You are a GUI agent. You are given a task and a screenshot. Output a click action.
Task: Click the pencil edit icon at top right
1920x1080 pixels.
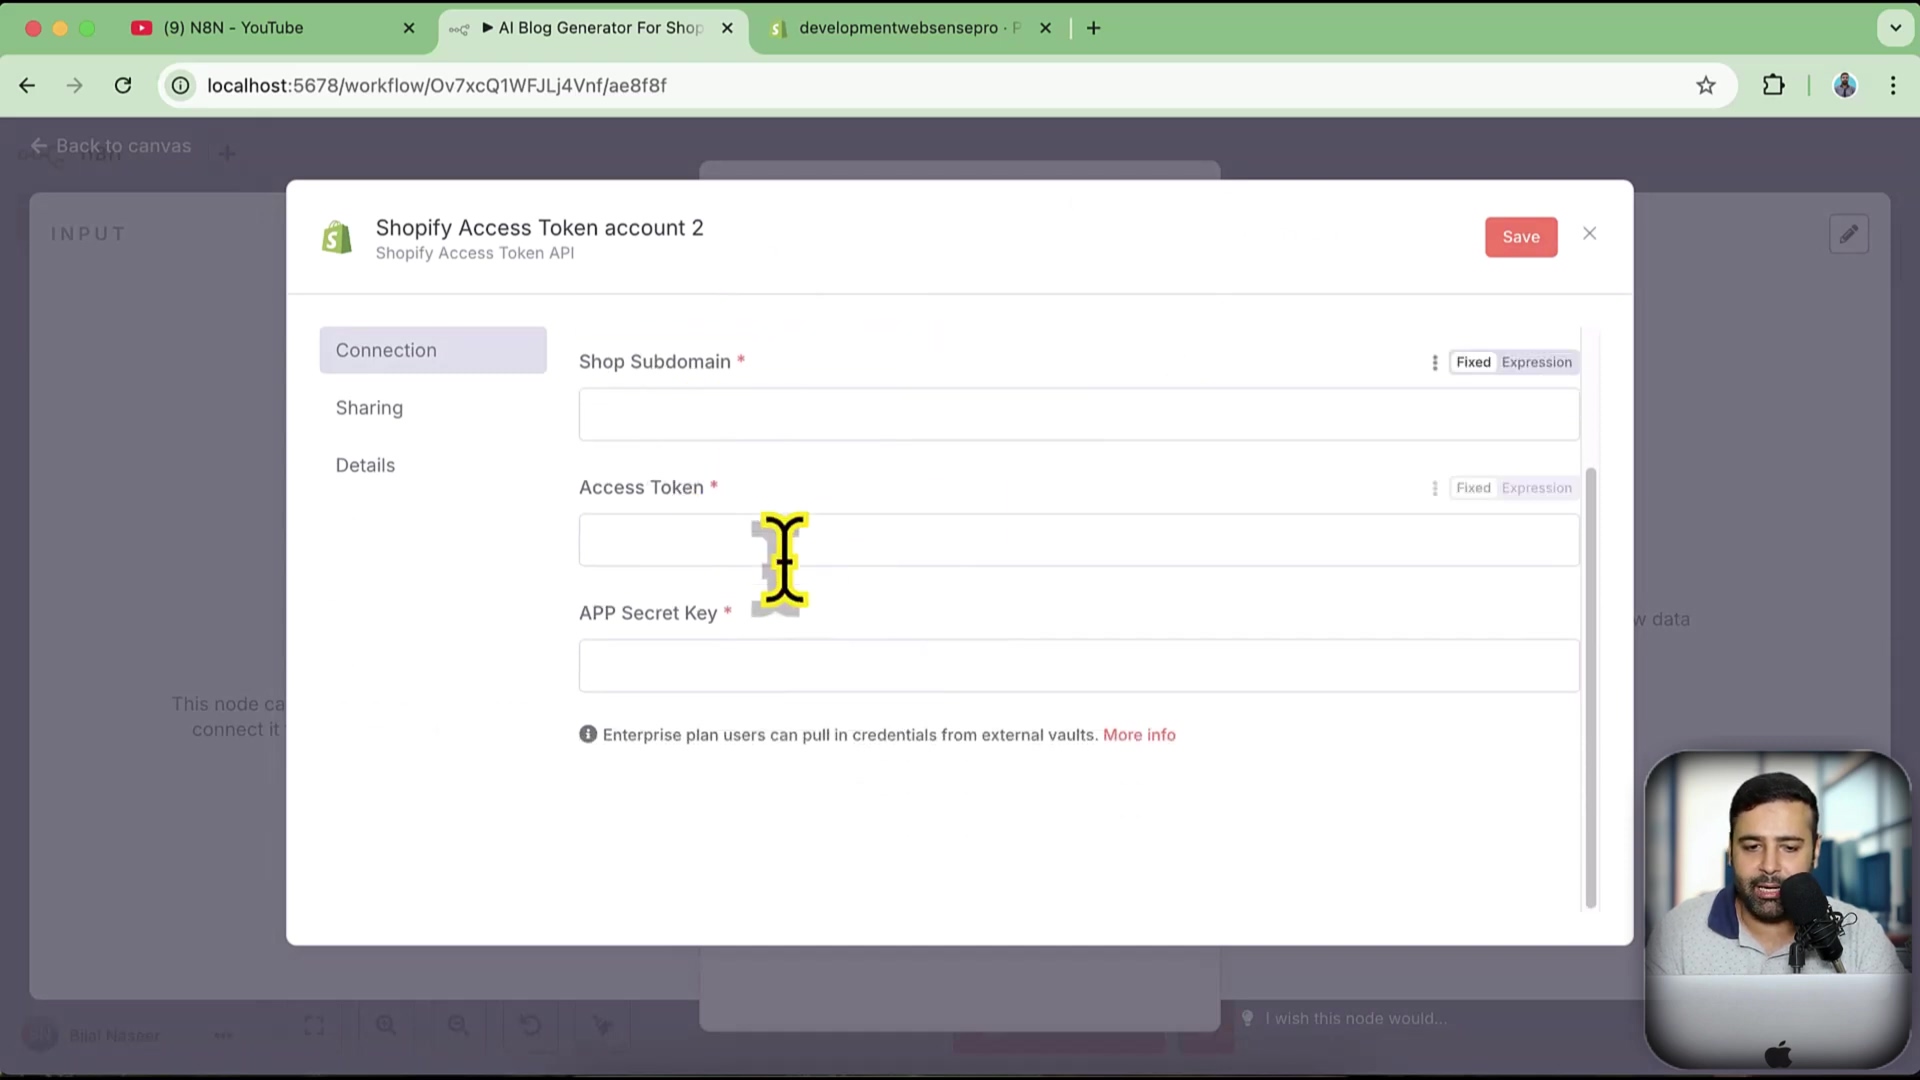click(1848, 235)
